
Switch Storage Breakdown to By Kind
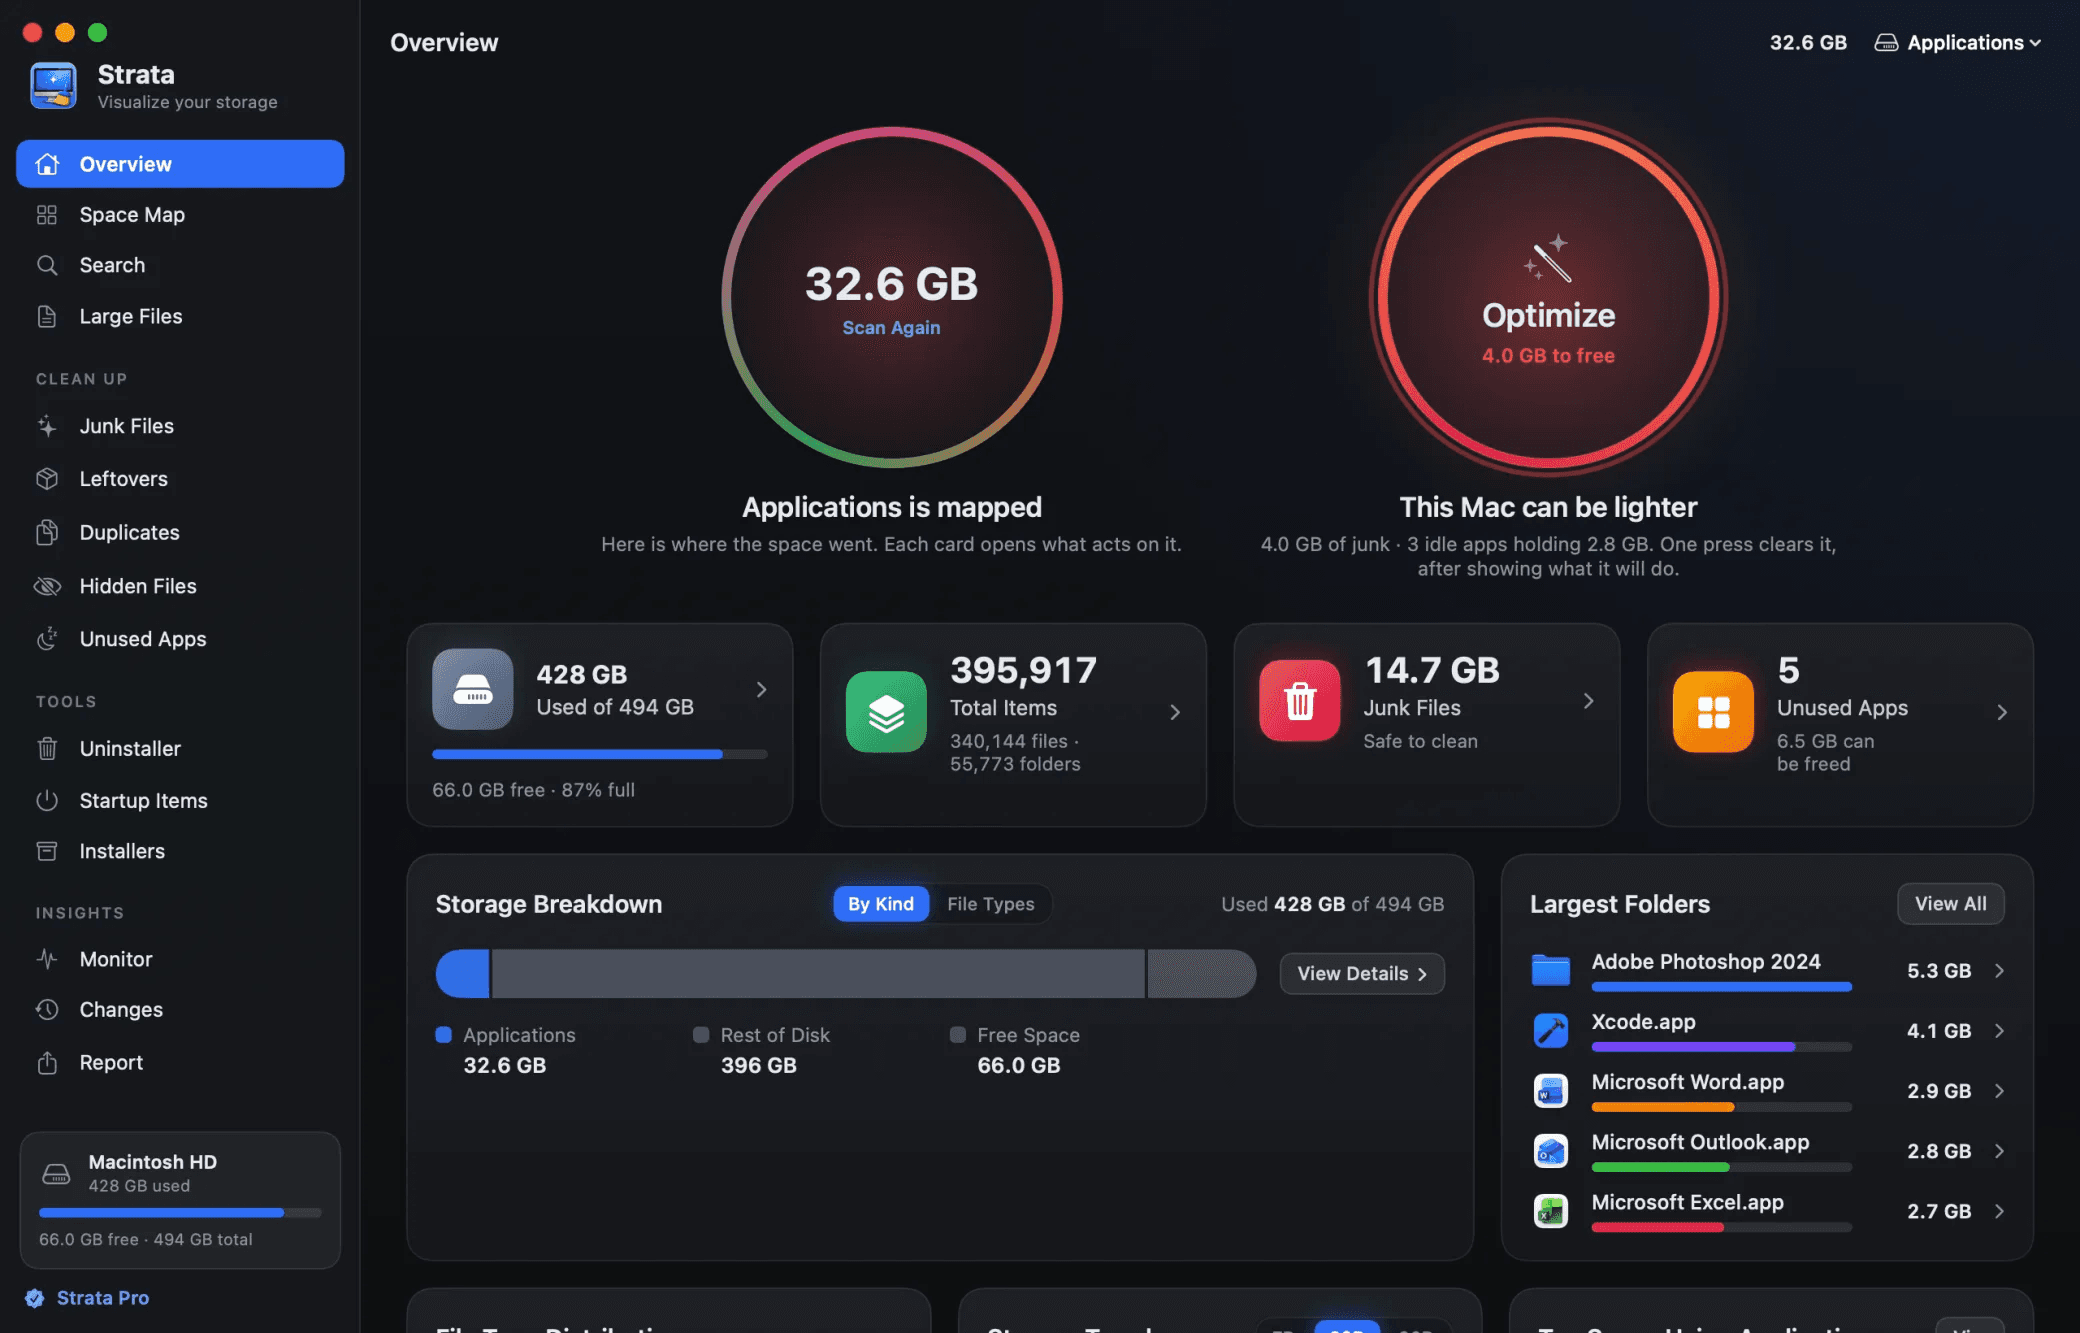(881, 904)
